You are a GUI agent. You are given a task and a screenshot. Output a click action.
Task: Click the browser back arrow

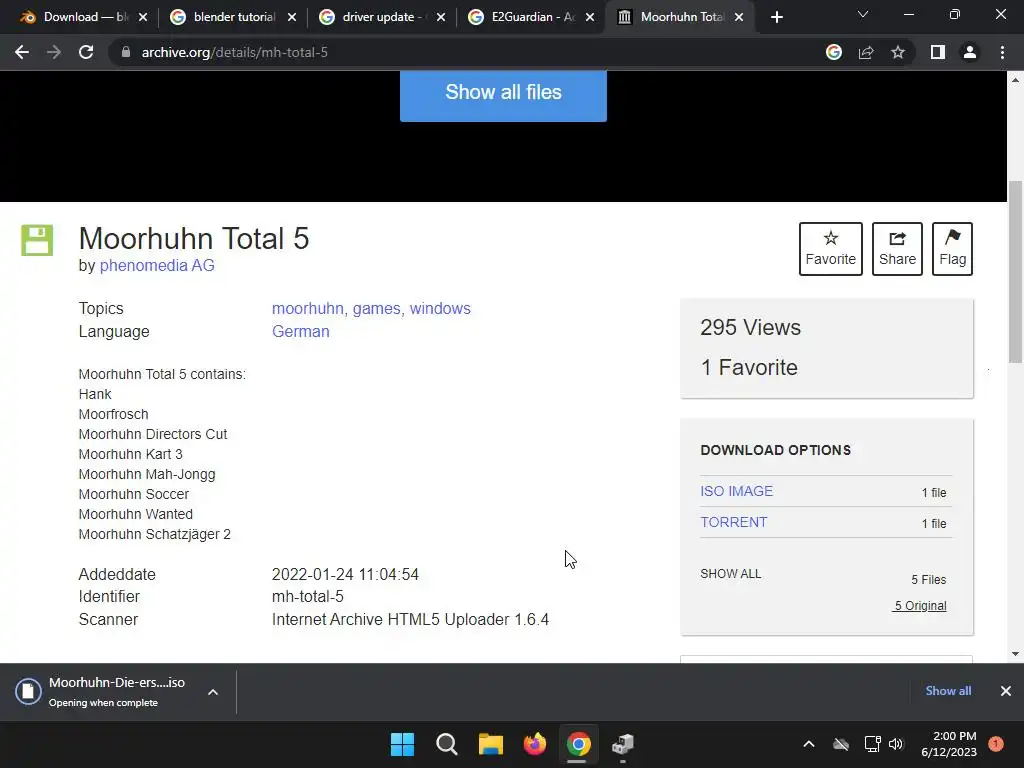coord(22,52)
